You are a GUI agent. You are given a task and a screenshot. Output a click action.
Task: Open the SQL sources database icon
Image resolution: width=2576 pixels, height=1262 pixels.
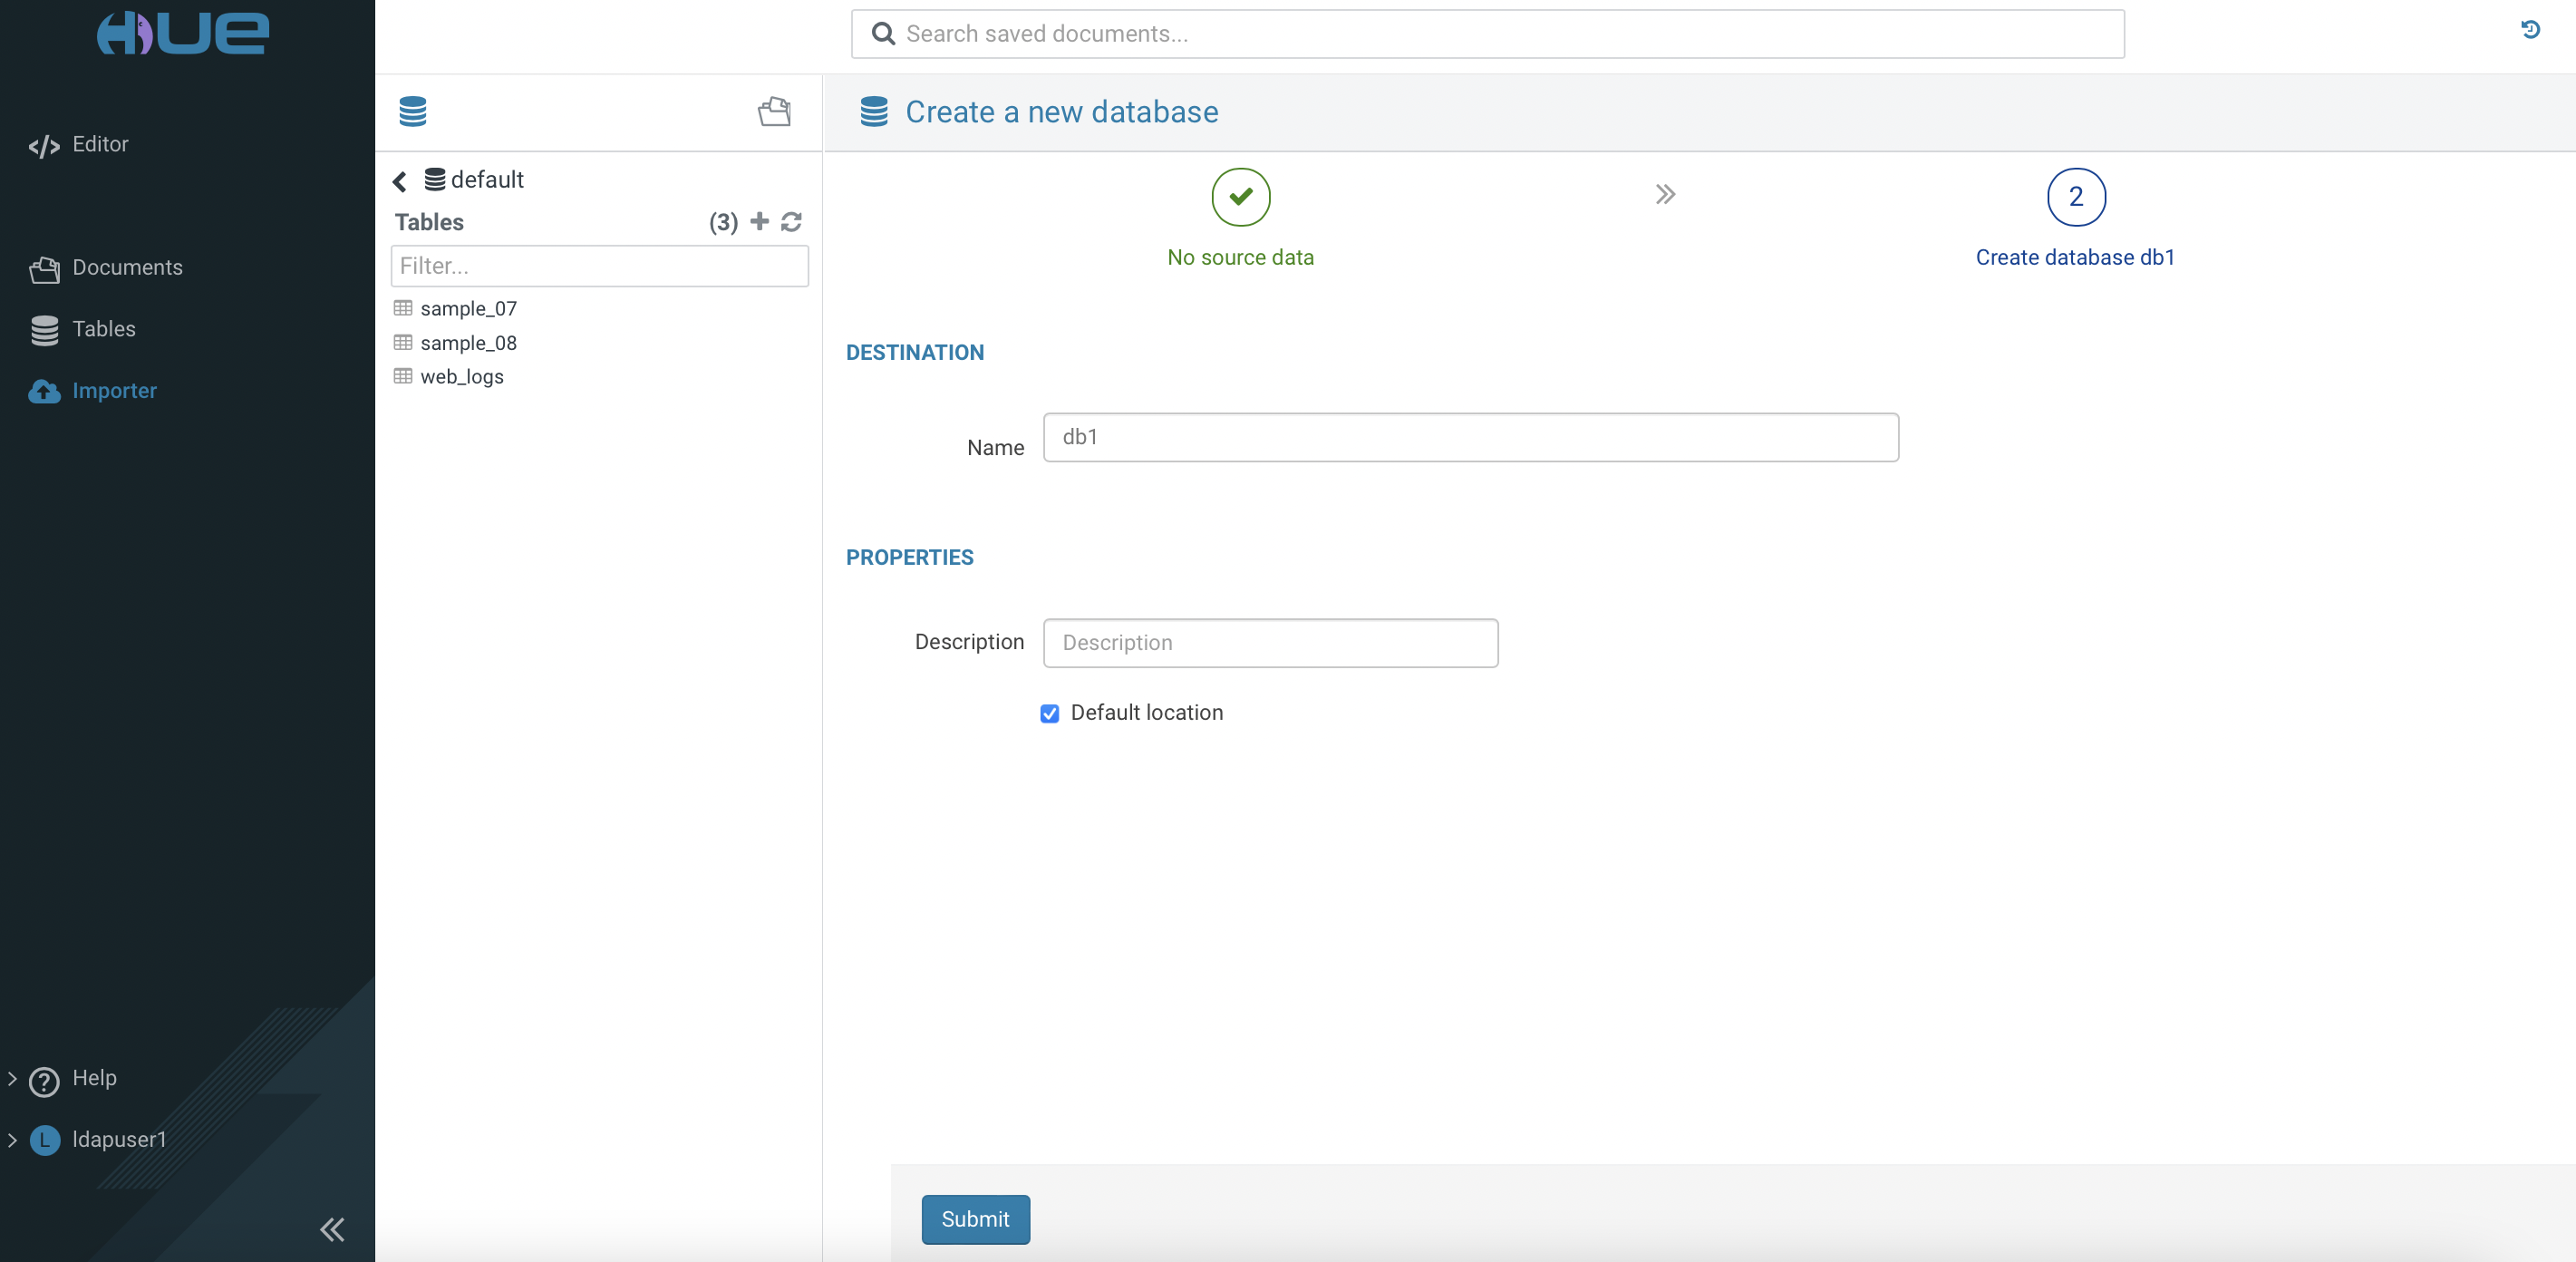click(412, 111)
